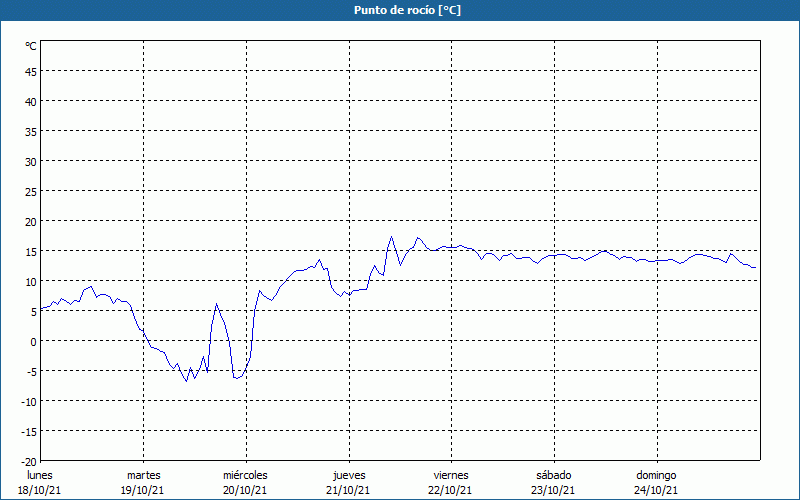Image resolution: width=800 pixels, height=500 pixels.
Task: Select the 45 value on the y-axis
Action: [x=30, y=71]
